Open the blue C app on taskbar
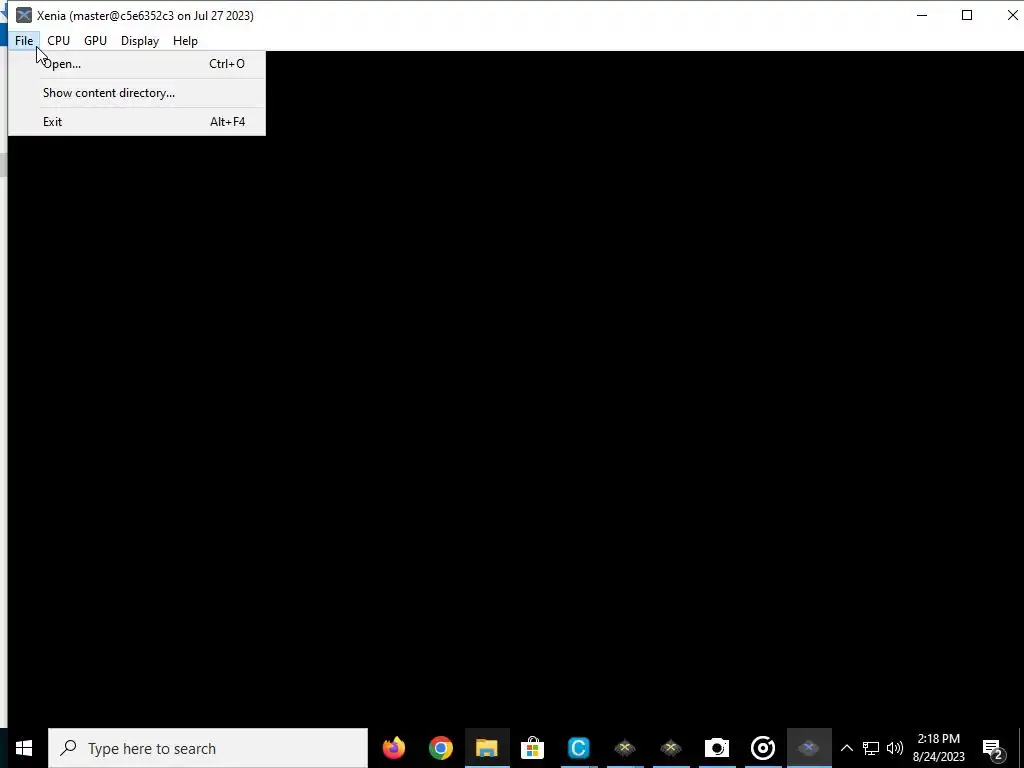 [x=579, y=748]
